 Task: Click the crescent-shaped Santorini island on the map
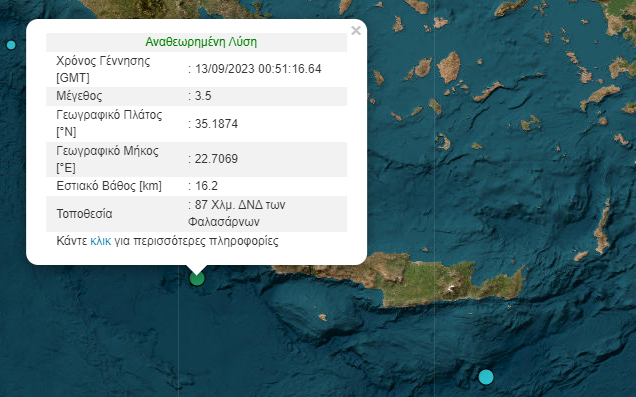pyautogui.click(x=443, y=142)
